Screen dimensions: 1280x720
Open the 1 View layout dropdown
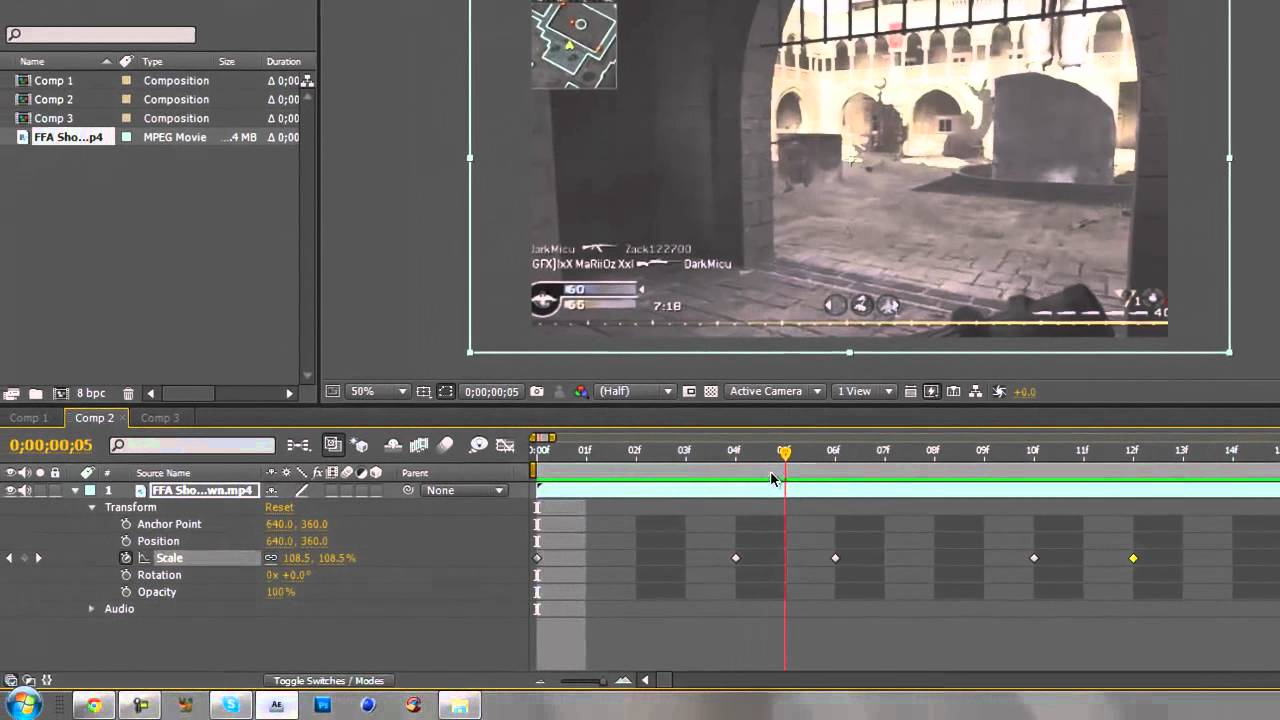click(x=866, y=391)
